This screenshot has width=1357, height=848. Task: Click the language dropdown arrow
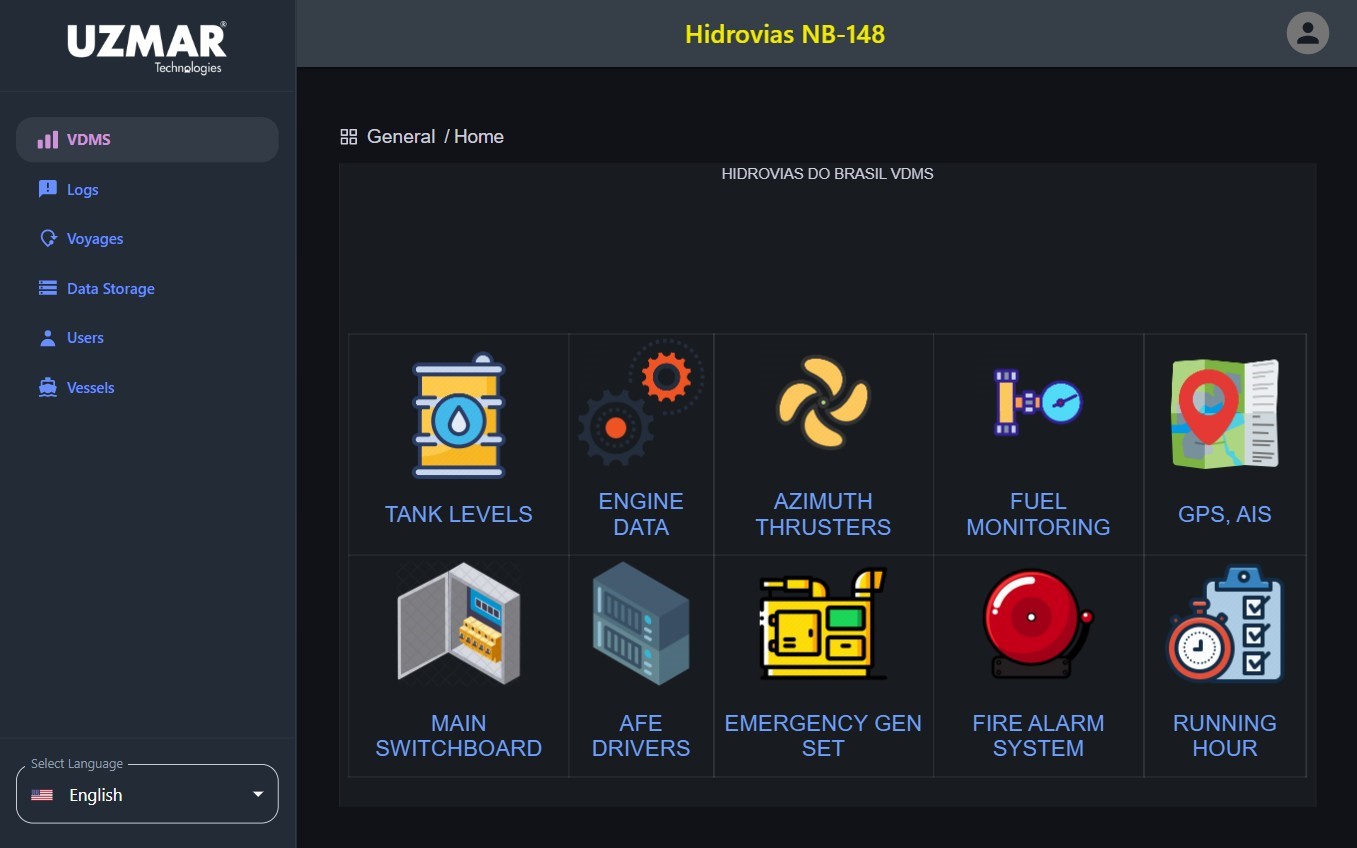[x=258, y=795]
